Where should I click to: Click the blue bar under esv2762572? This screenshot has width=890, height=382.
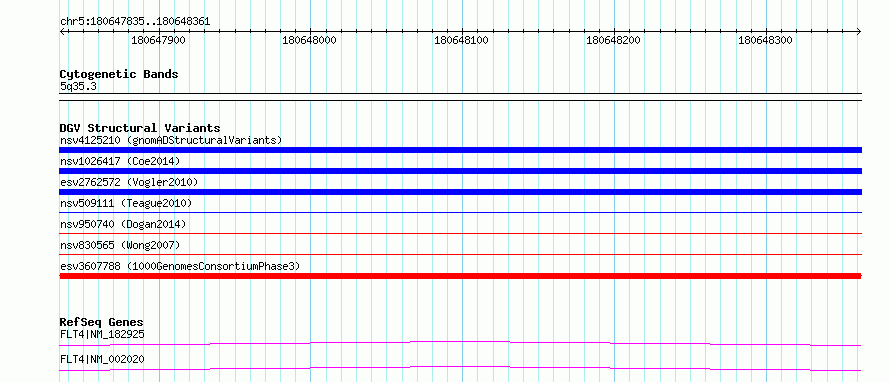pos(460,192)
